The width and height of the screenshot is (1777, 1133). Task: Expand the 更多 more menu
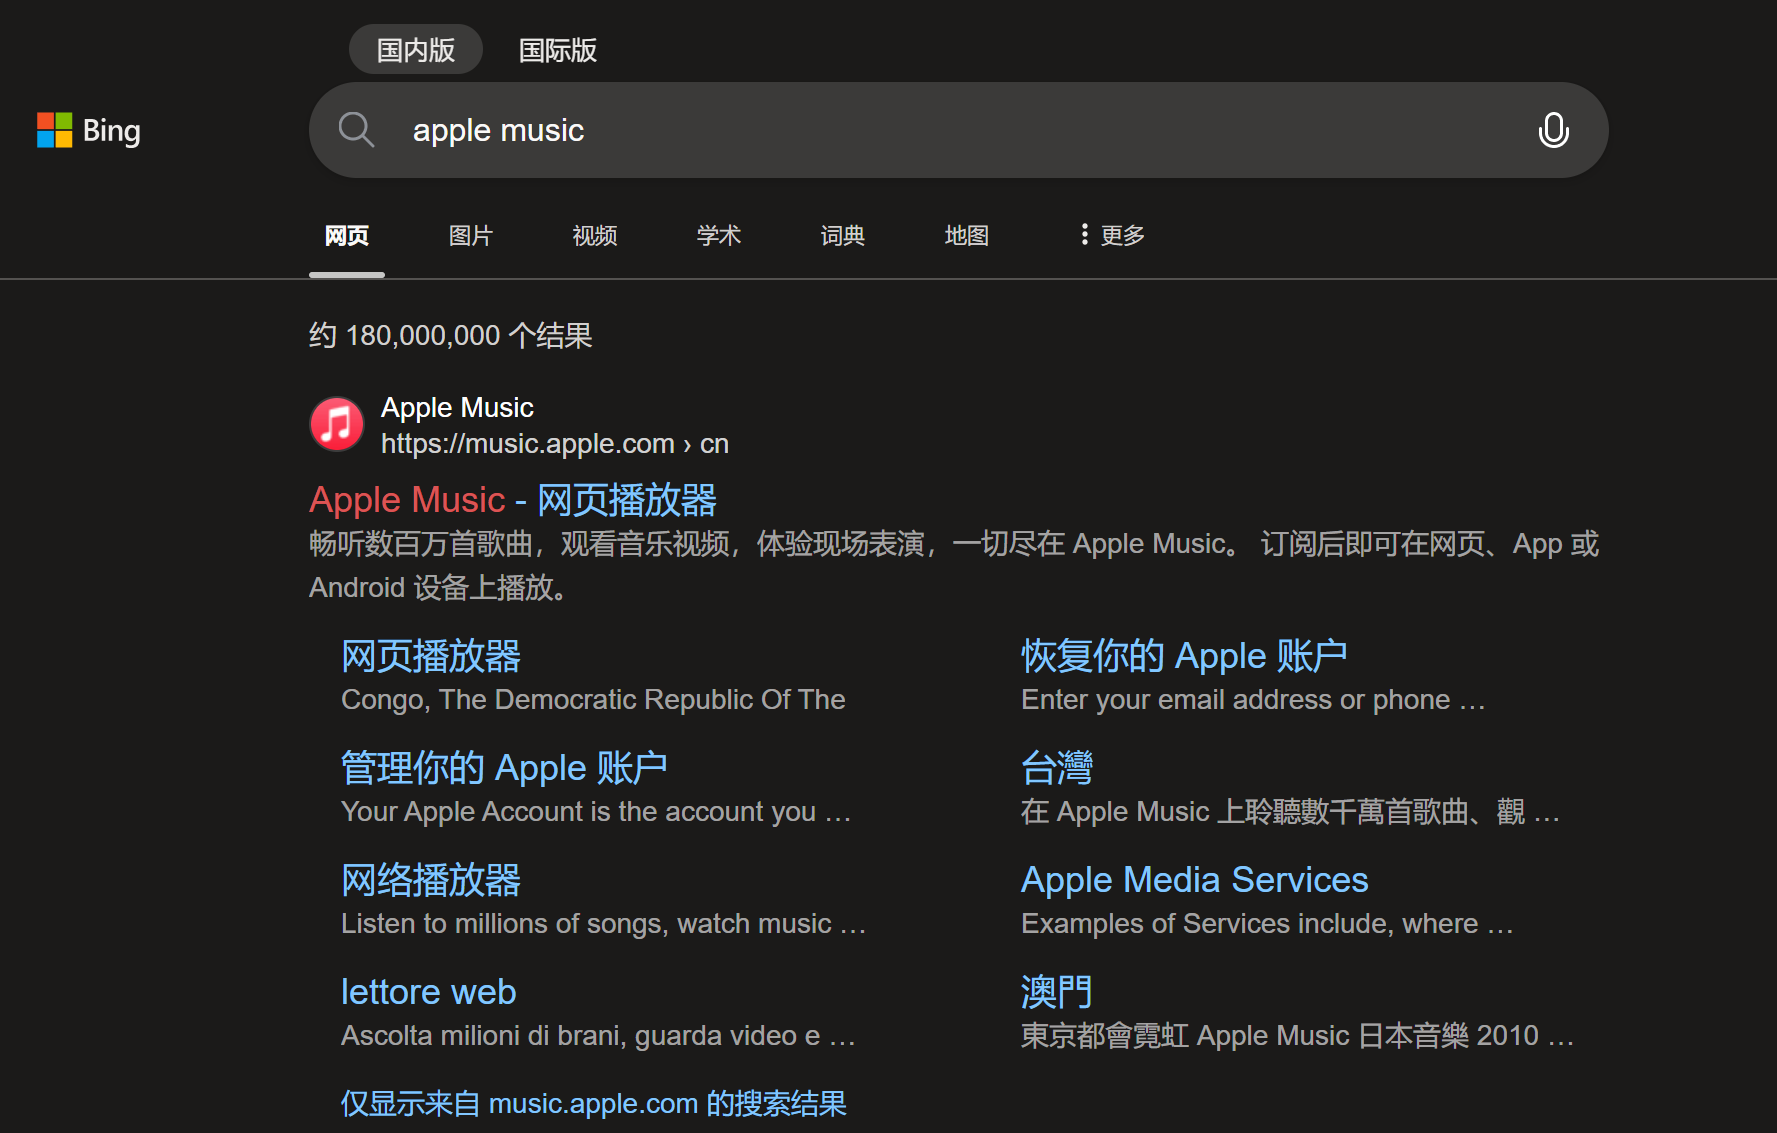pyautogui.click(x=1112, y=235)
